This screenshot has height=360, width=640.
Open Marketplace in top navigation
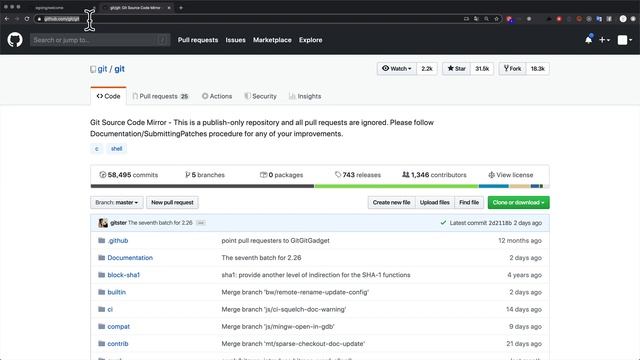[272, 40]
